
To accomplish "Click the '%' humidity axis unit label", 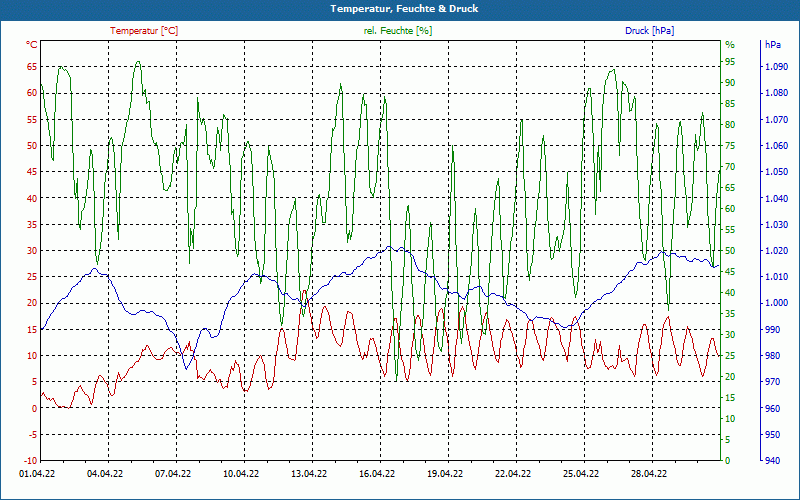I will tap(730, 45).
